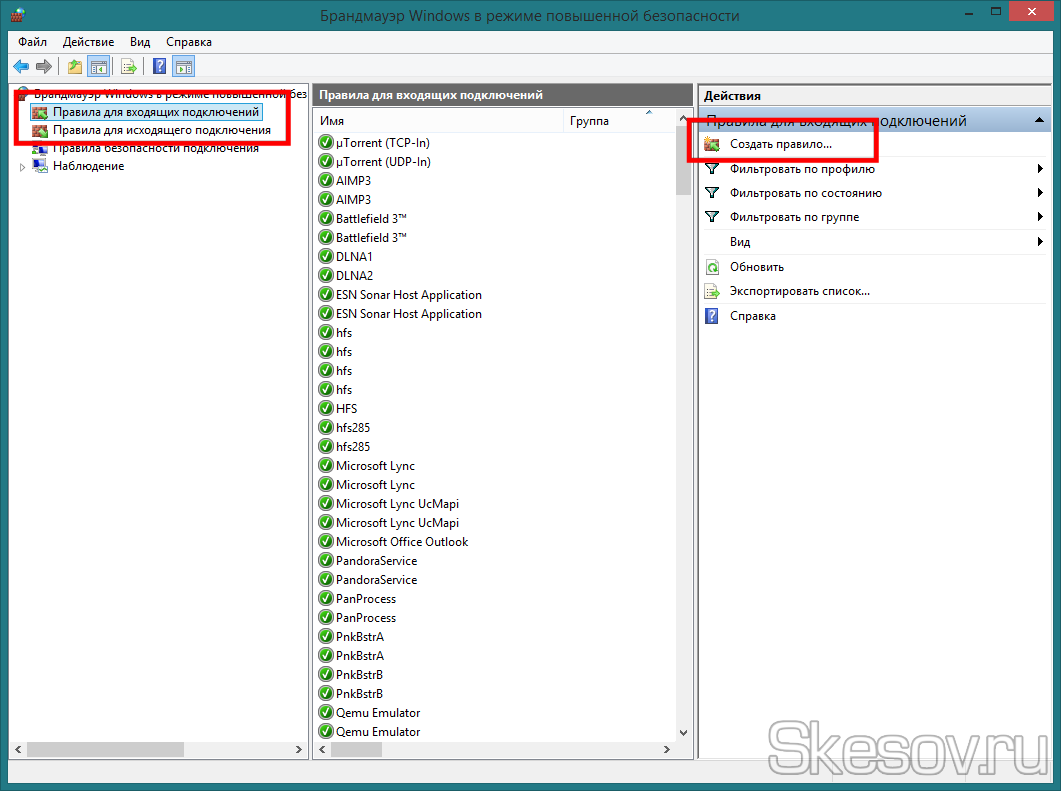Toggle the show/hide action pane toolbar icon

(183, 67)
